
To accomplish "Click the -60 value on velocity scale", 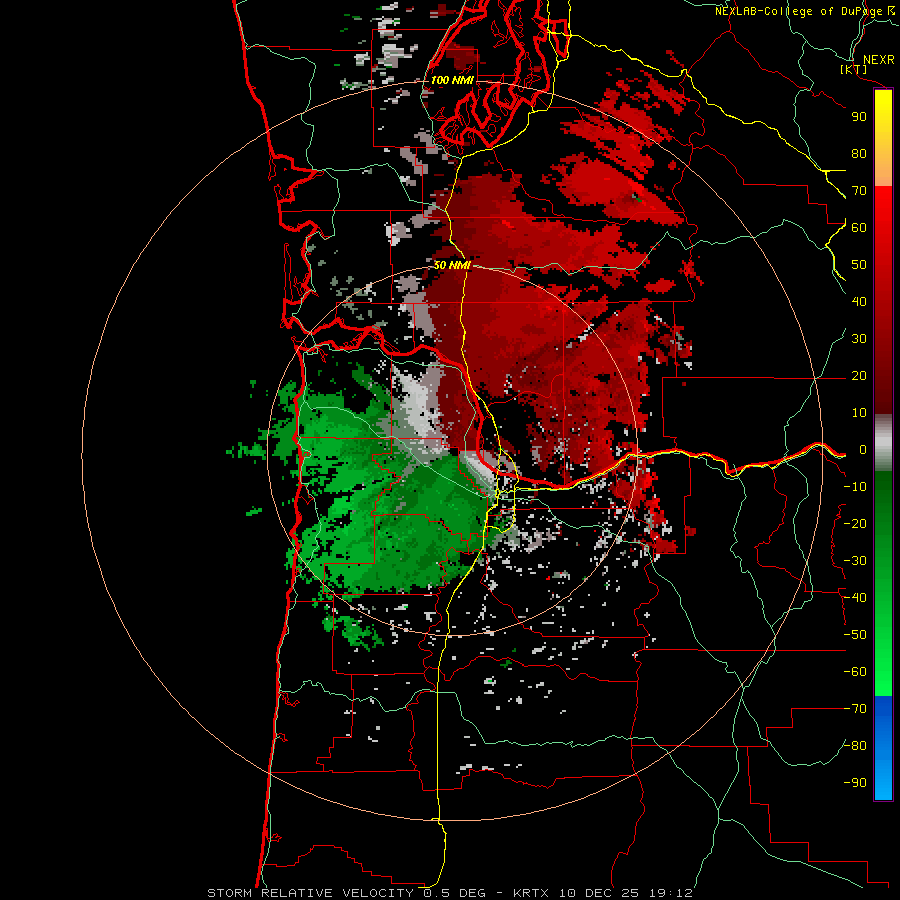I will point(855,672).
